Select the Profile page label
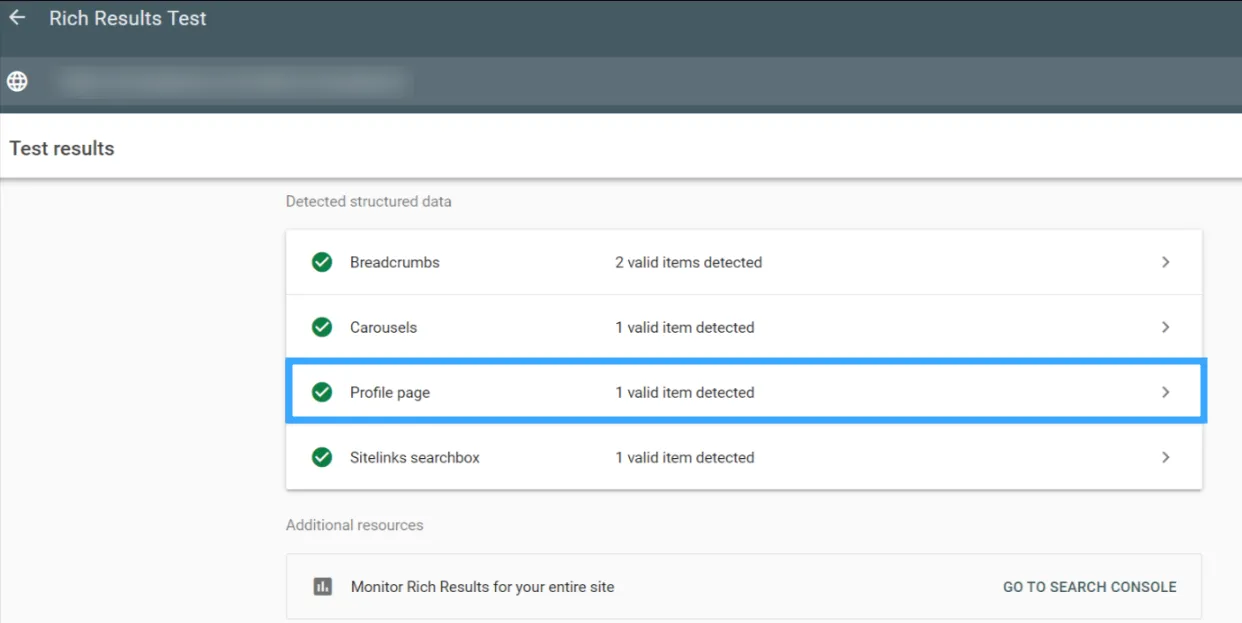The image size is (1242, 623). pos(390,392)
